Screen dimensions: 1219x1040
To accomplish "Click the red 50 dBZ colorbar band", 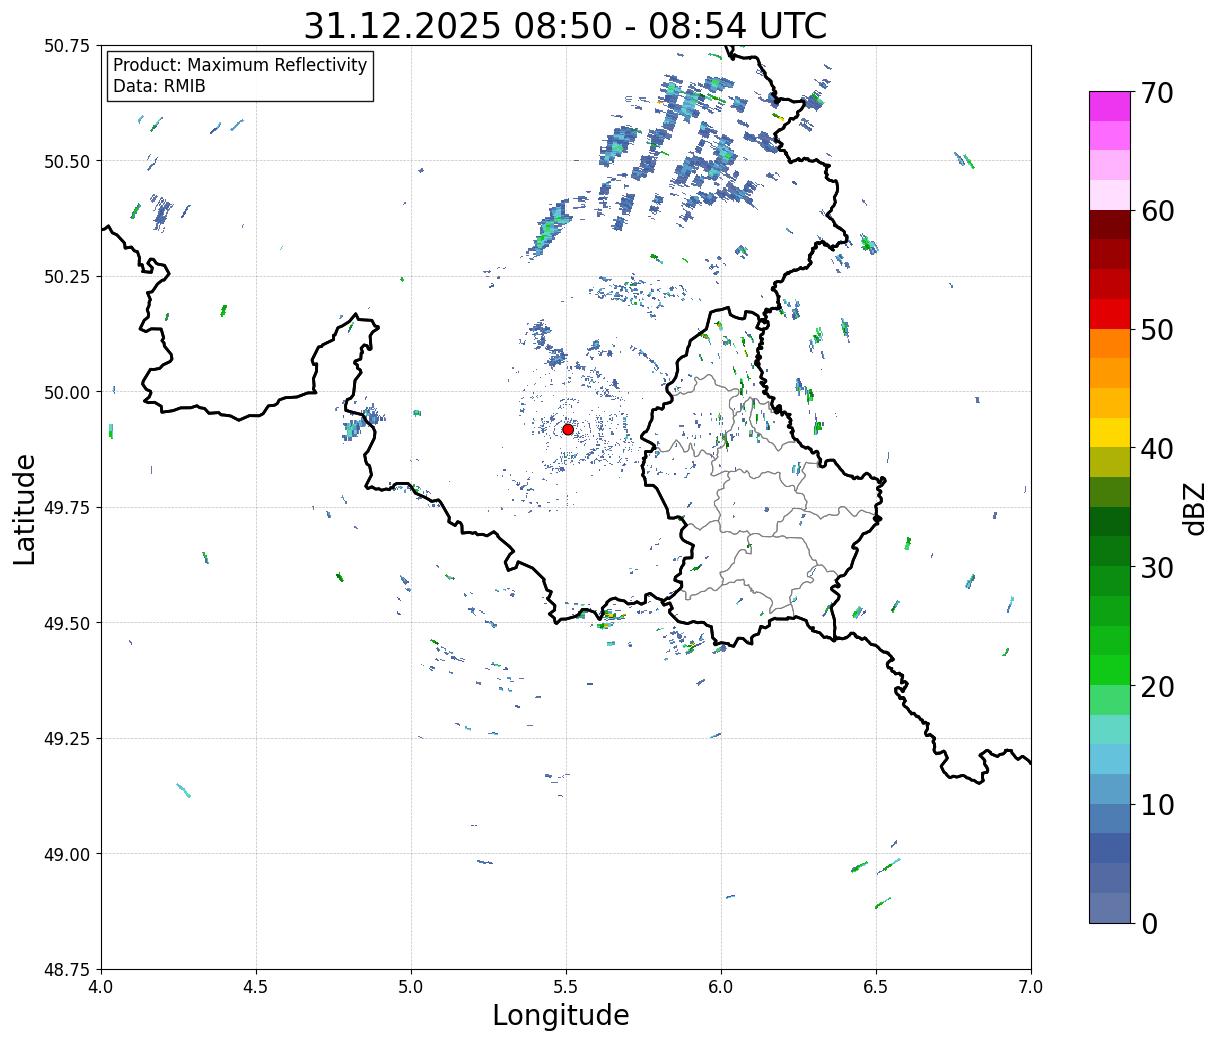I will click(1110, 314).
